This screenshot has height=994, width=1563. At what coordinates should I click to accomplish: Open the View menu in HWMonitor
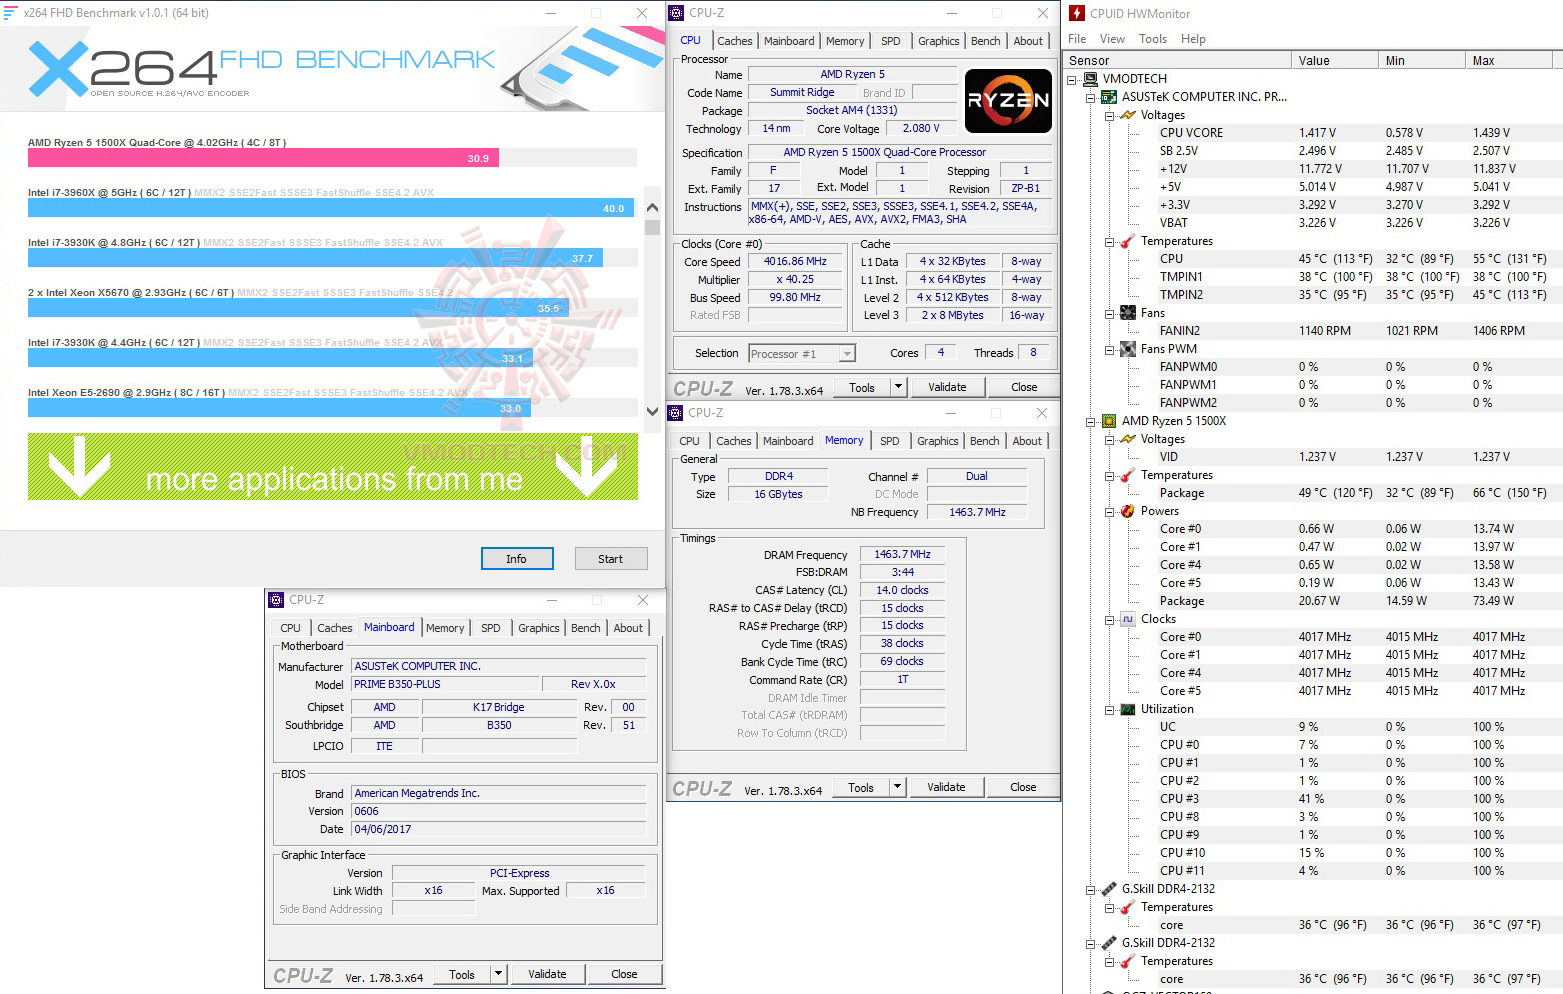tap(1111, 38)
